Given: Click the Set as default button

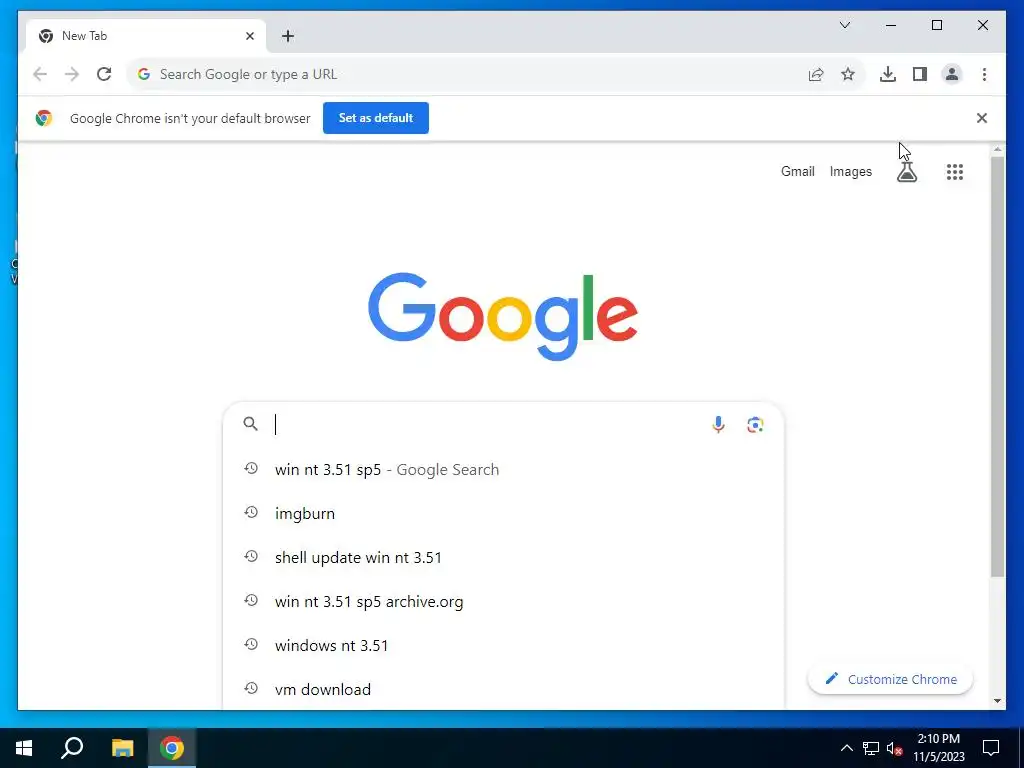Looking at the screenshot, I should (376, 118).
